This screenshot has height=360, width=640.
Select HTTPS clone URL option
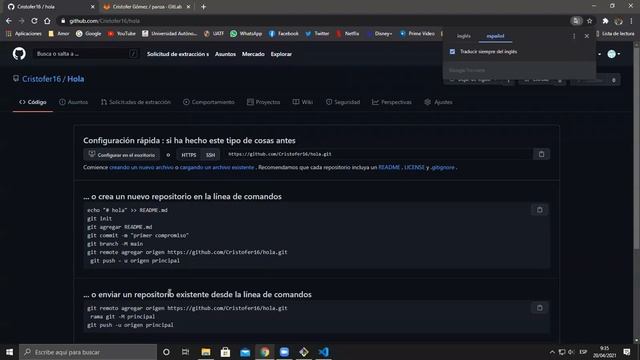[x=189, y=155]
